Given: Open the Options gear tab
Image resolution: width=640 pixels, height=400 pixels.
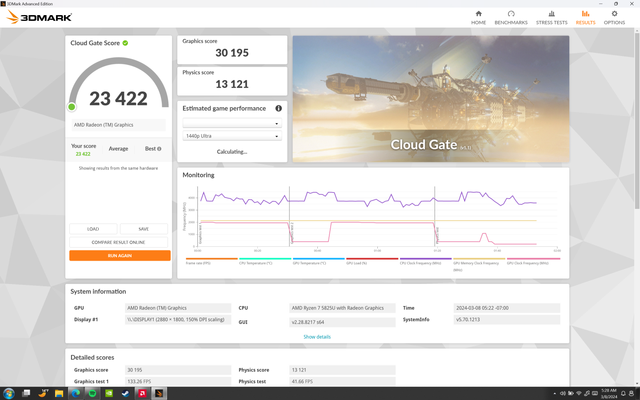Looking at the screenshot, I should pos(614,18).
